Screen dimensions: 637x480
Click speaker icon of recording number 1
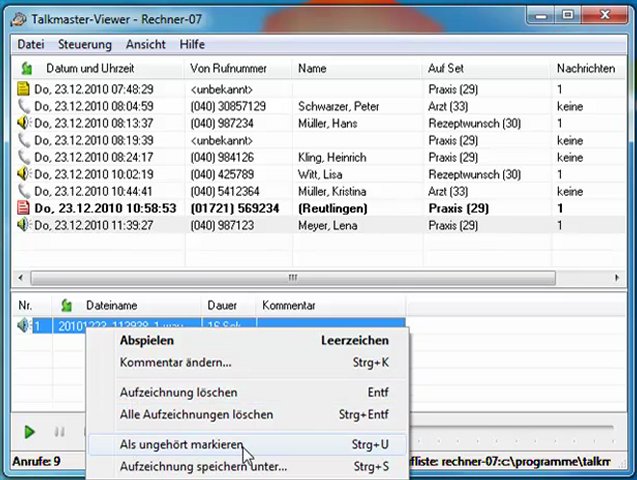(24, 325)
